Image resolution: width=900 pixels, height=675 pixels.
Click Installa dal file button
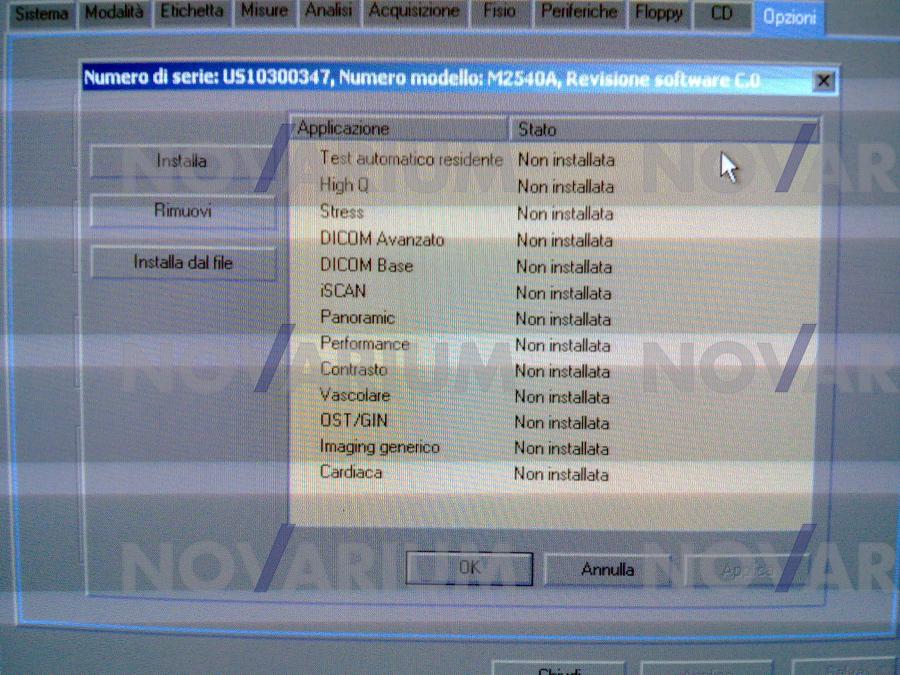[183, 263]
